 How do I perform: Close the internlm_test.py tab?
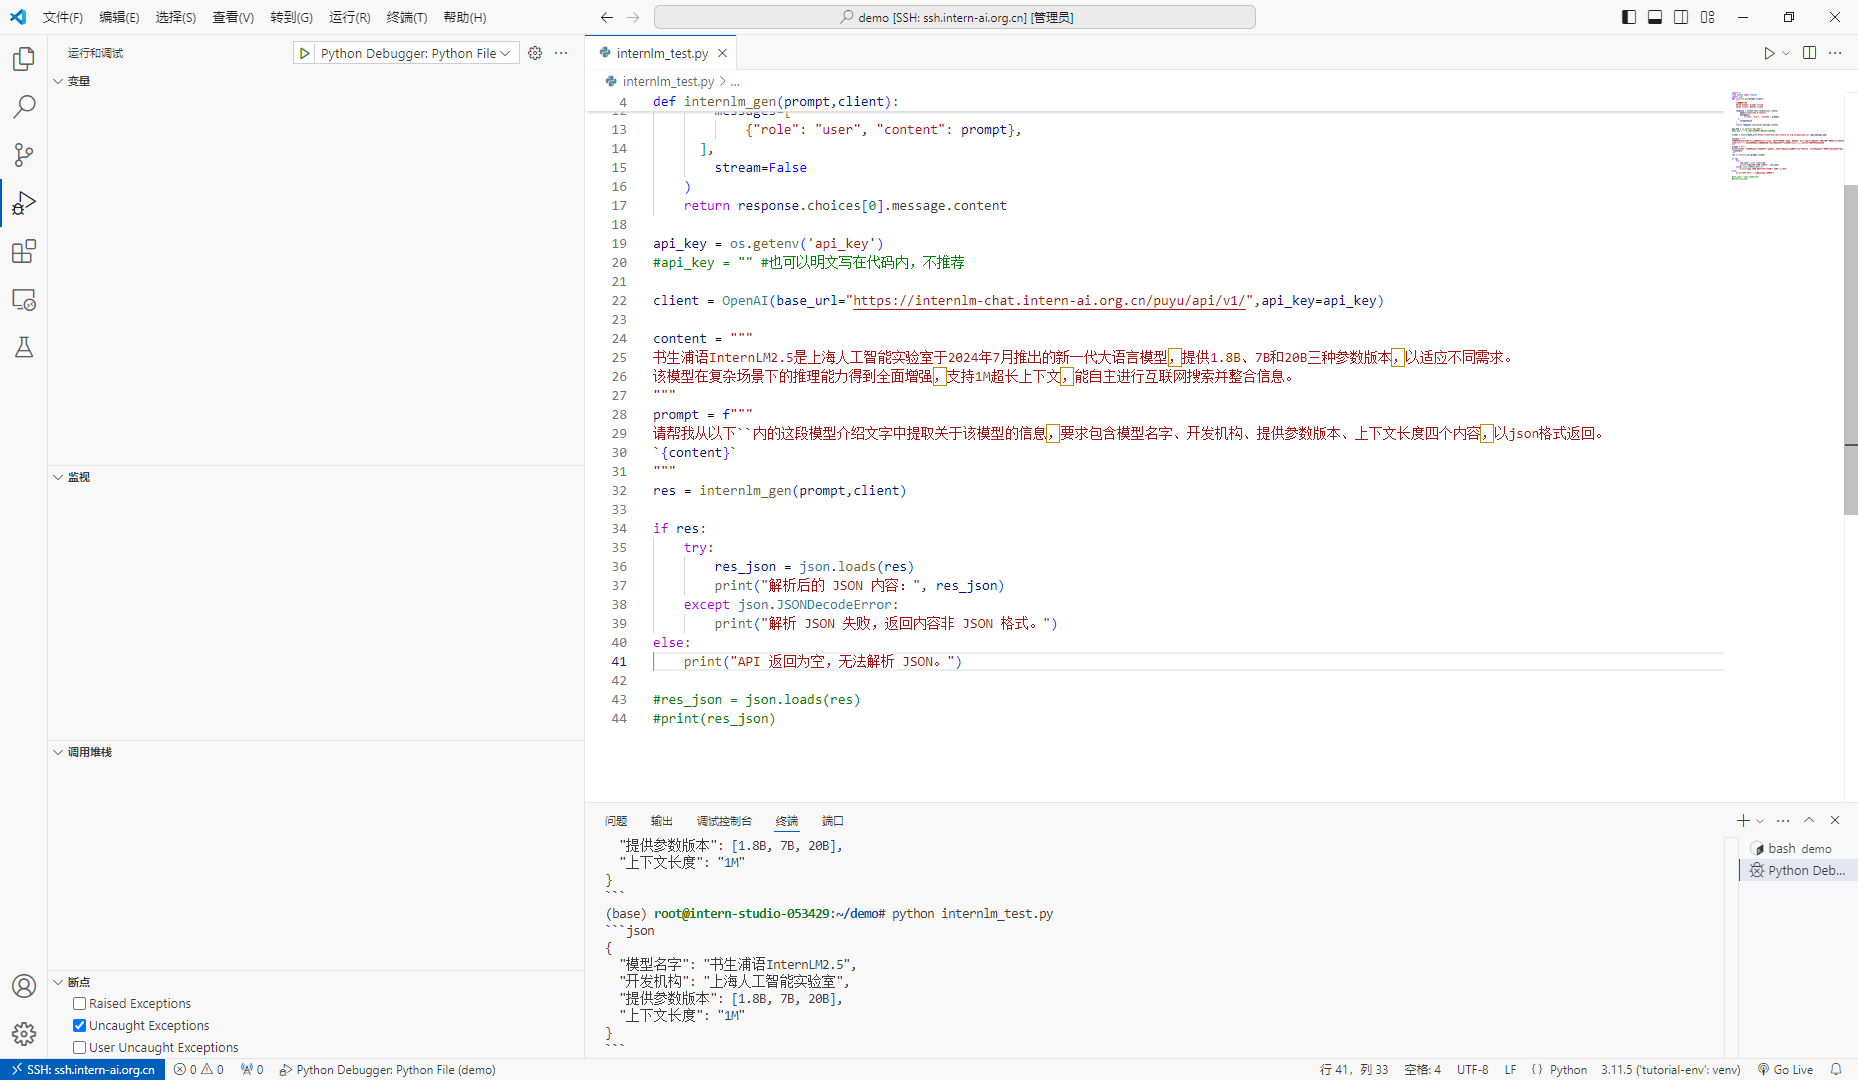(722, 53)
